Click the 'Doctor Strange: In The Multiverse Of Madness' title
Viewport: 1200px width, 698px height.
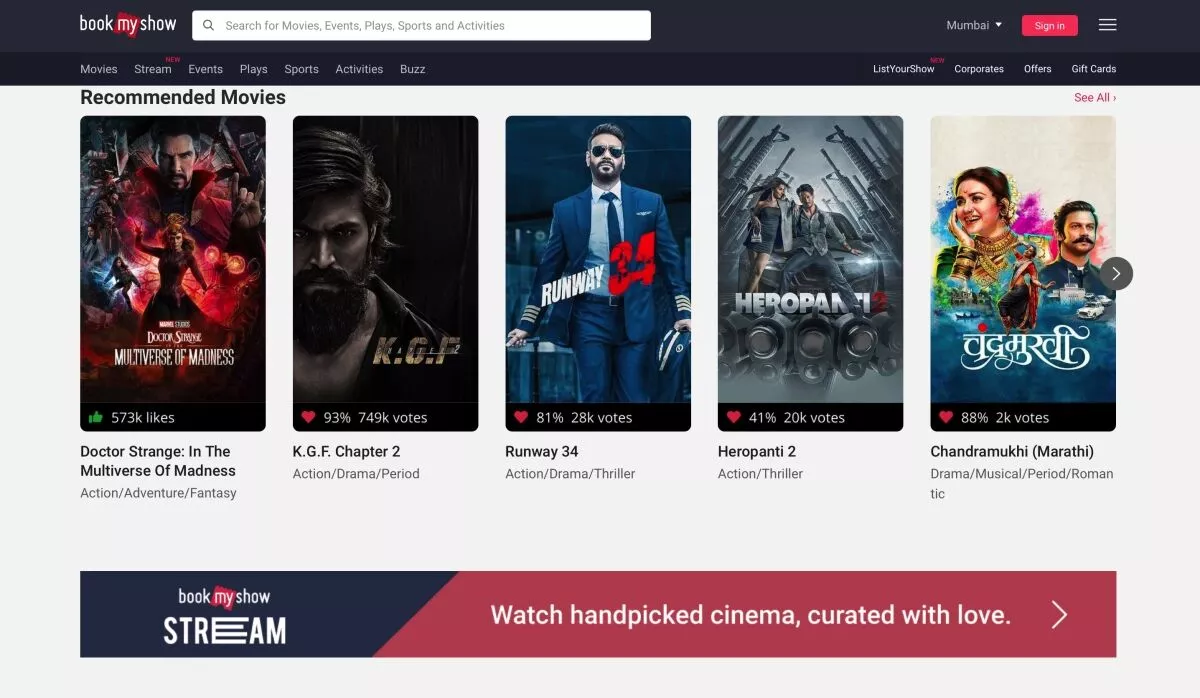158,461
